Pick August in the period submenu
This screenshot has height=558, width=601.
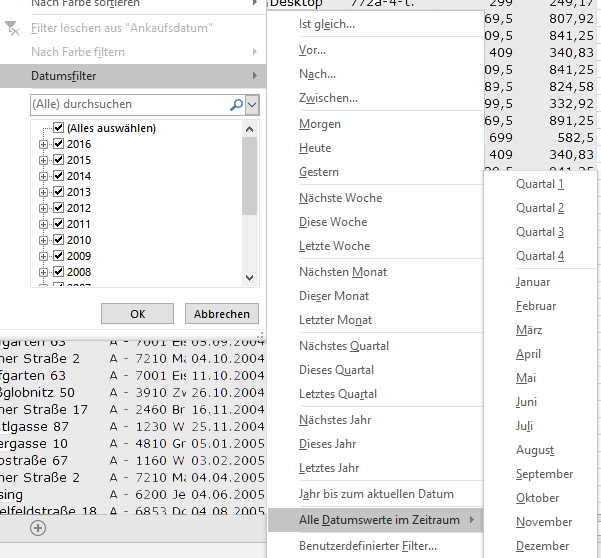coord(535,450)
